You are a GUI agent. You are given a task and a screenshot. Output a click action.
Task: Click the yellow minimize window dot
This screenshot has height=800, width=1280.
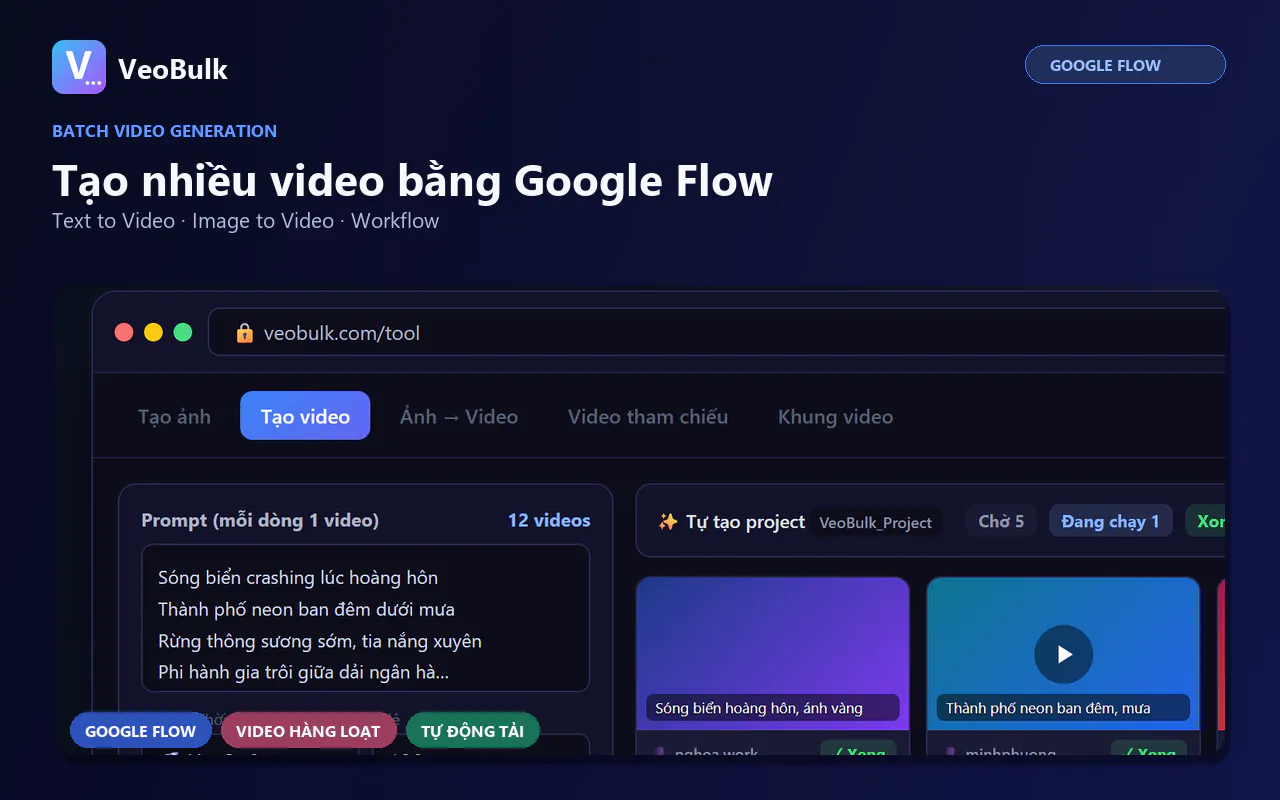coord(153,332)
